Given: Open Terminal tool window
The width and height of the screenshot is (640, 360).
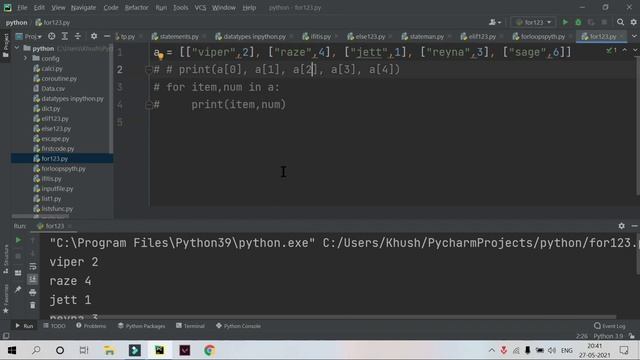Looking at the screenshot, I should (x=190, y=326).
